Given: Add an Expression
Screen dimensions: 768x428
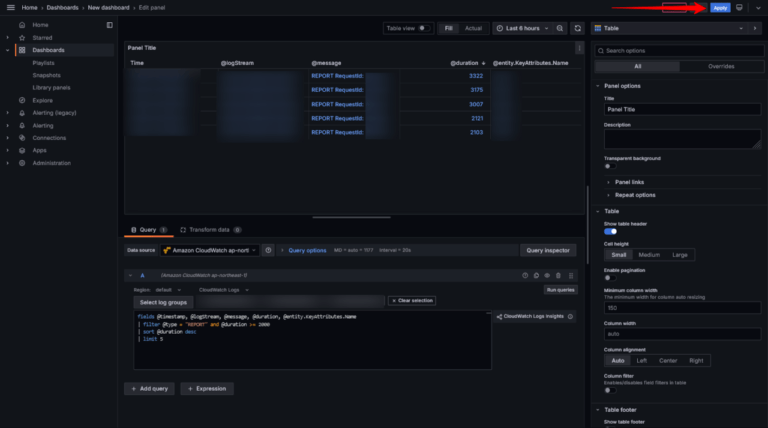Looking at the screenshot, I should tap(207, 389).
